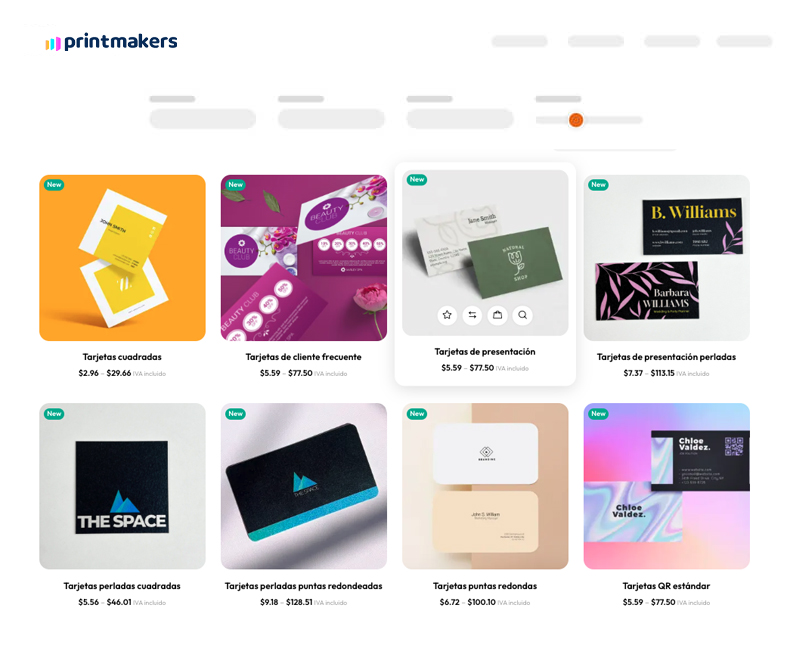Click the New badge on Tarjetas perladas cuadradas
791x645 pixels.
click(54, 414)
